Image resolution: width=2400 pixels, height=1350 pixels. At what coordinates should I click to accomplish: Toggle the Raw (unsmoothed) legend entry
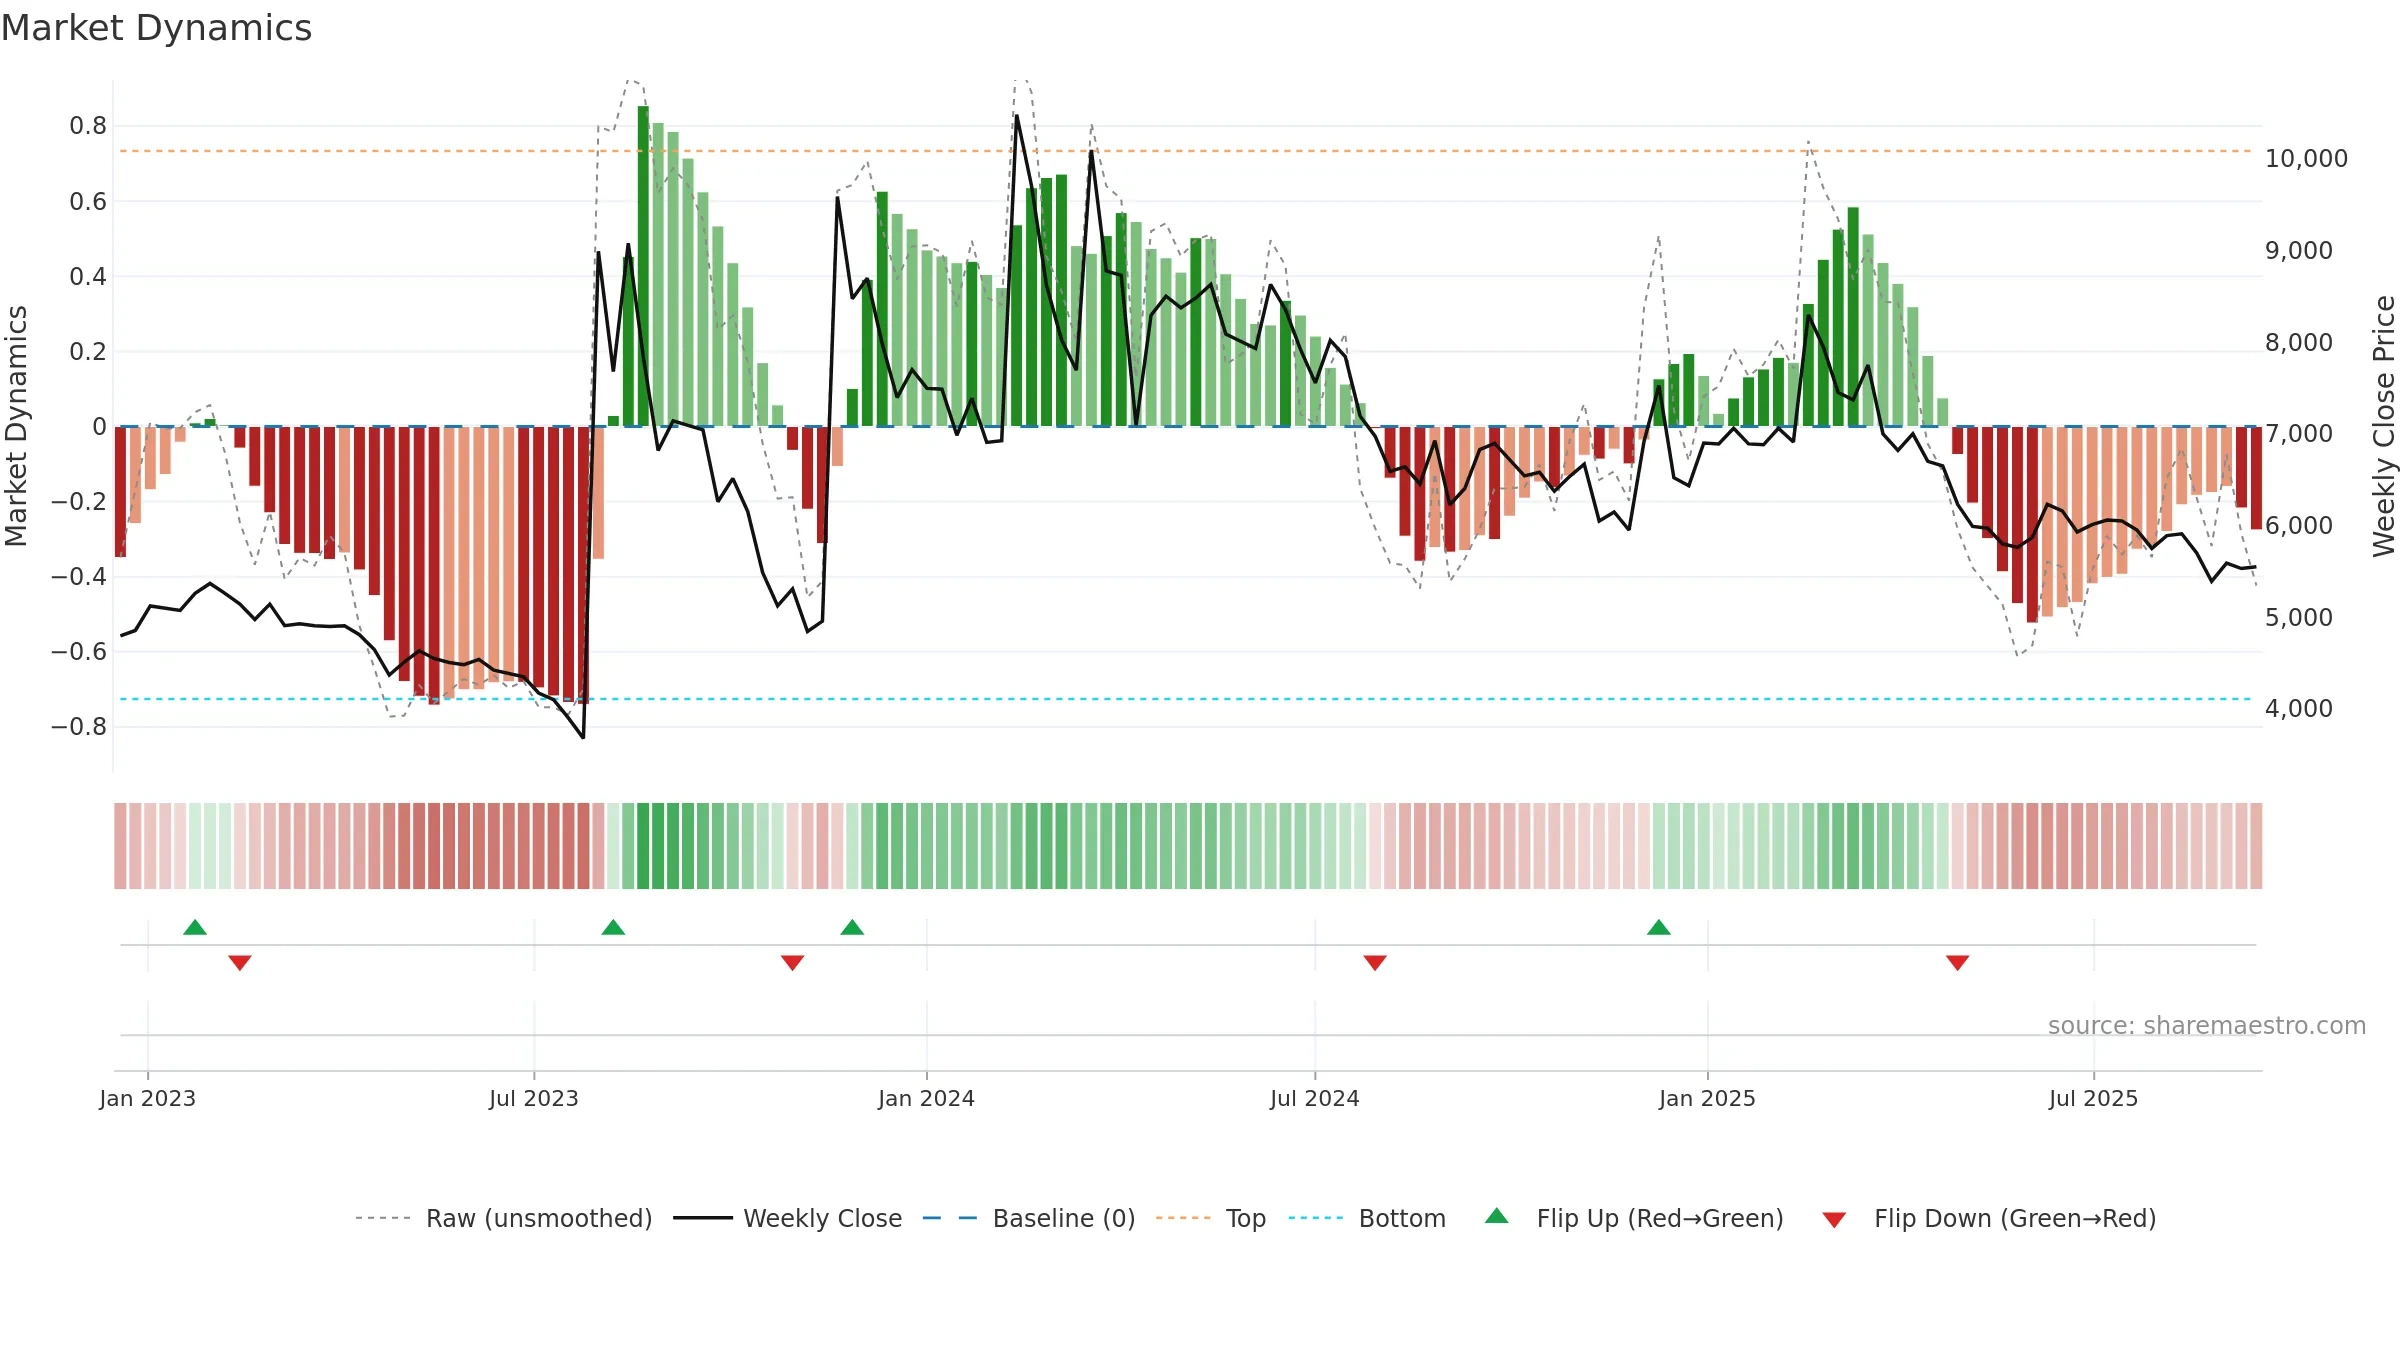[503, 1218]
